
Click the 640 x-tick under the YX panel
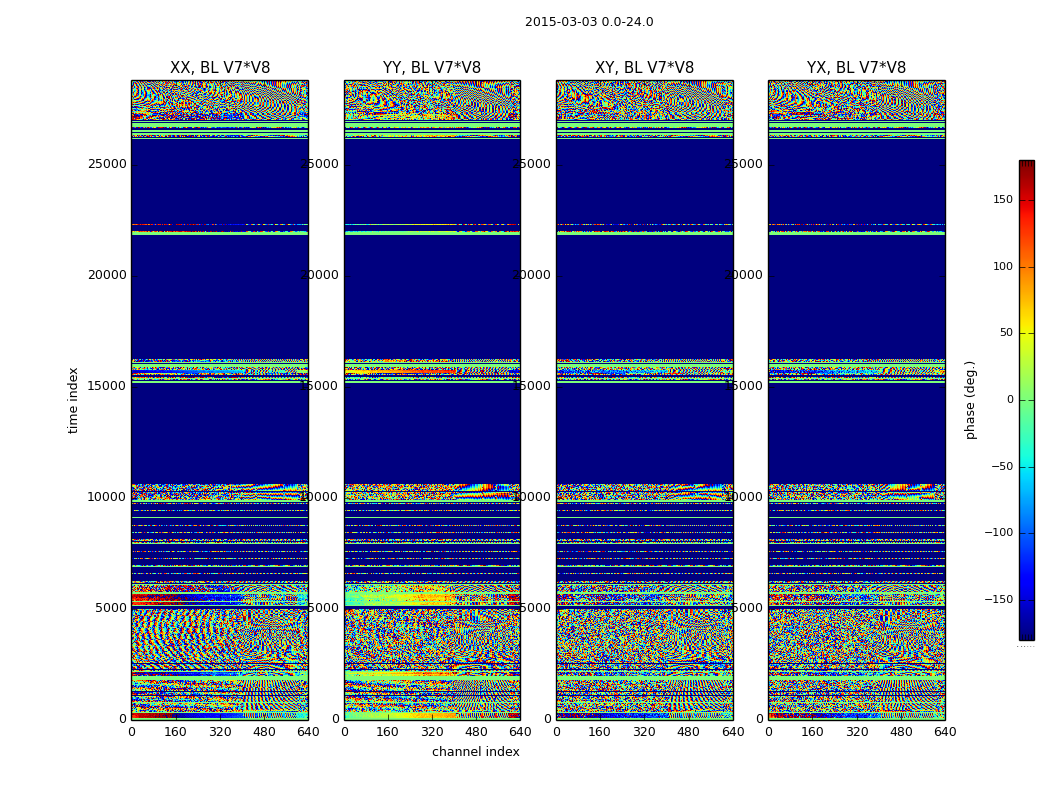945,732
